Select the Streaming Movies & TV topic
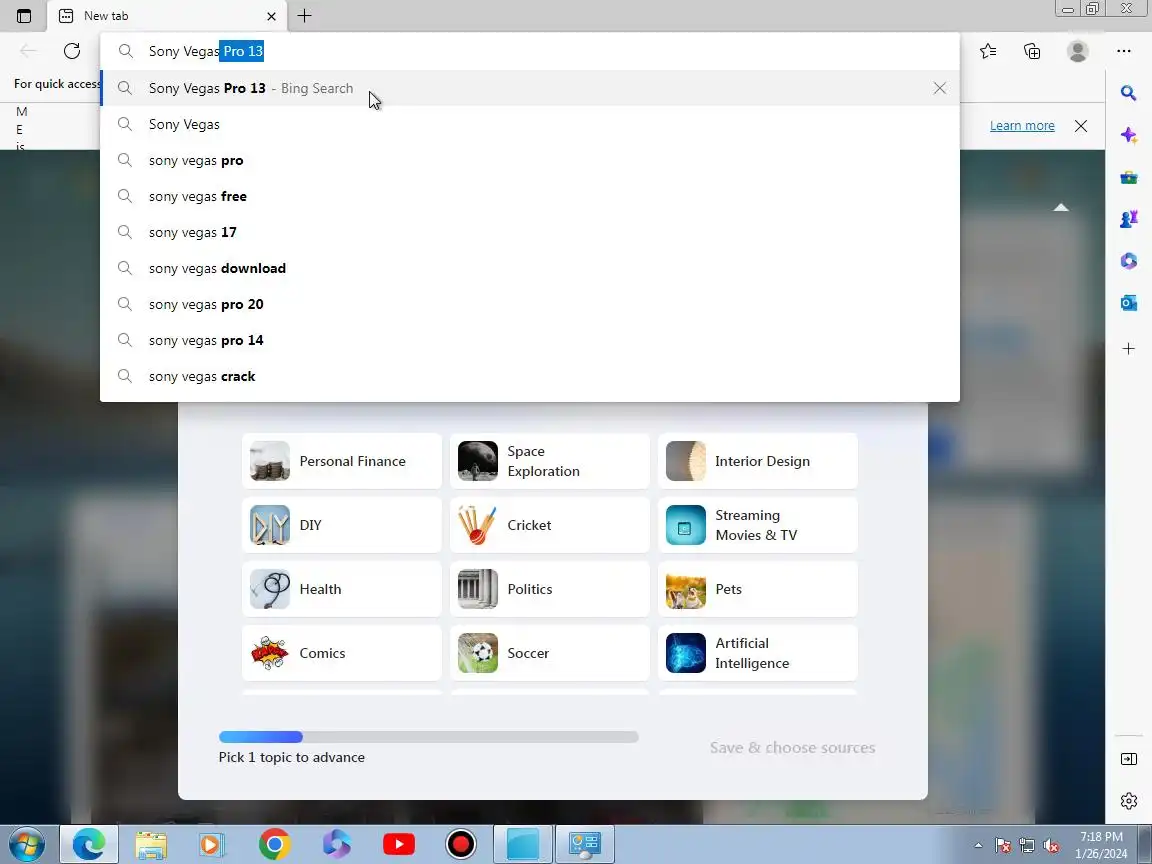The width and height of the screenshot is (1152, 864). pyautogui.click(x=757, y=525)
